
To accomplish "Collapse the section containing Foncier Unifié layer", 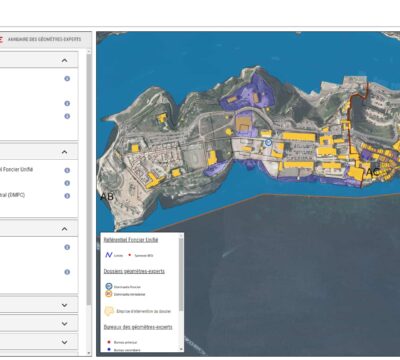I will pyautogui.click(x=64, y=152).
